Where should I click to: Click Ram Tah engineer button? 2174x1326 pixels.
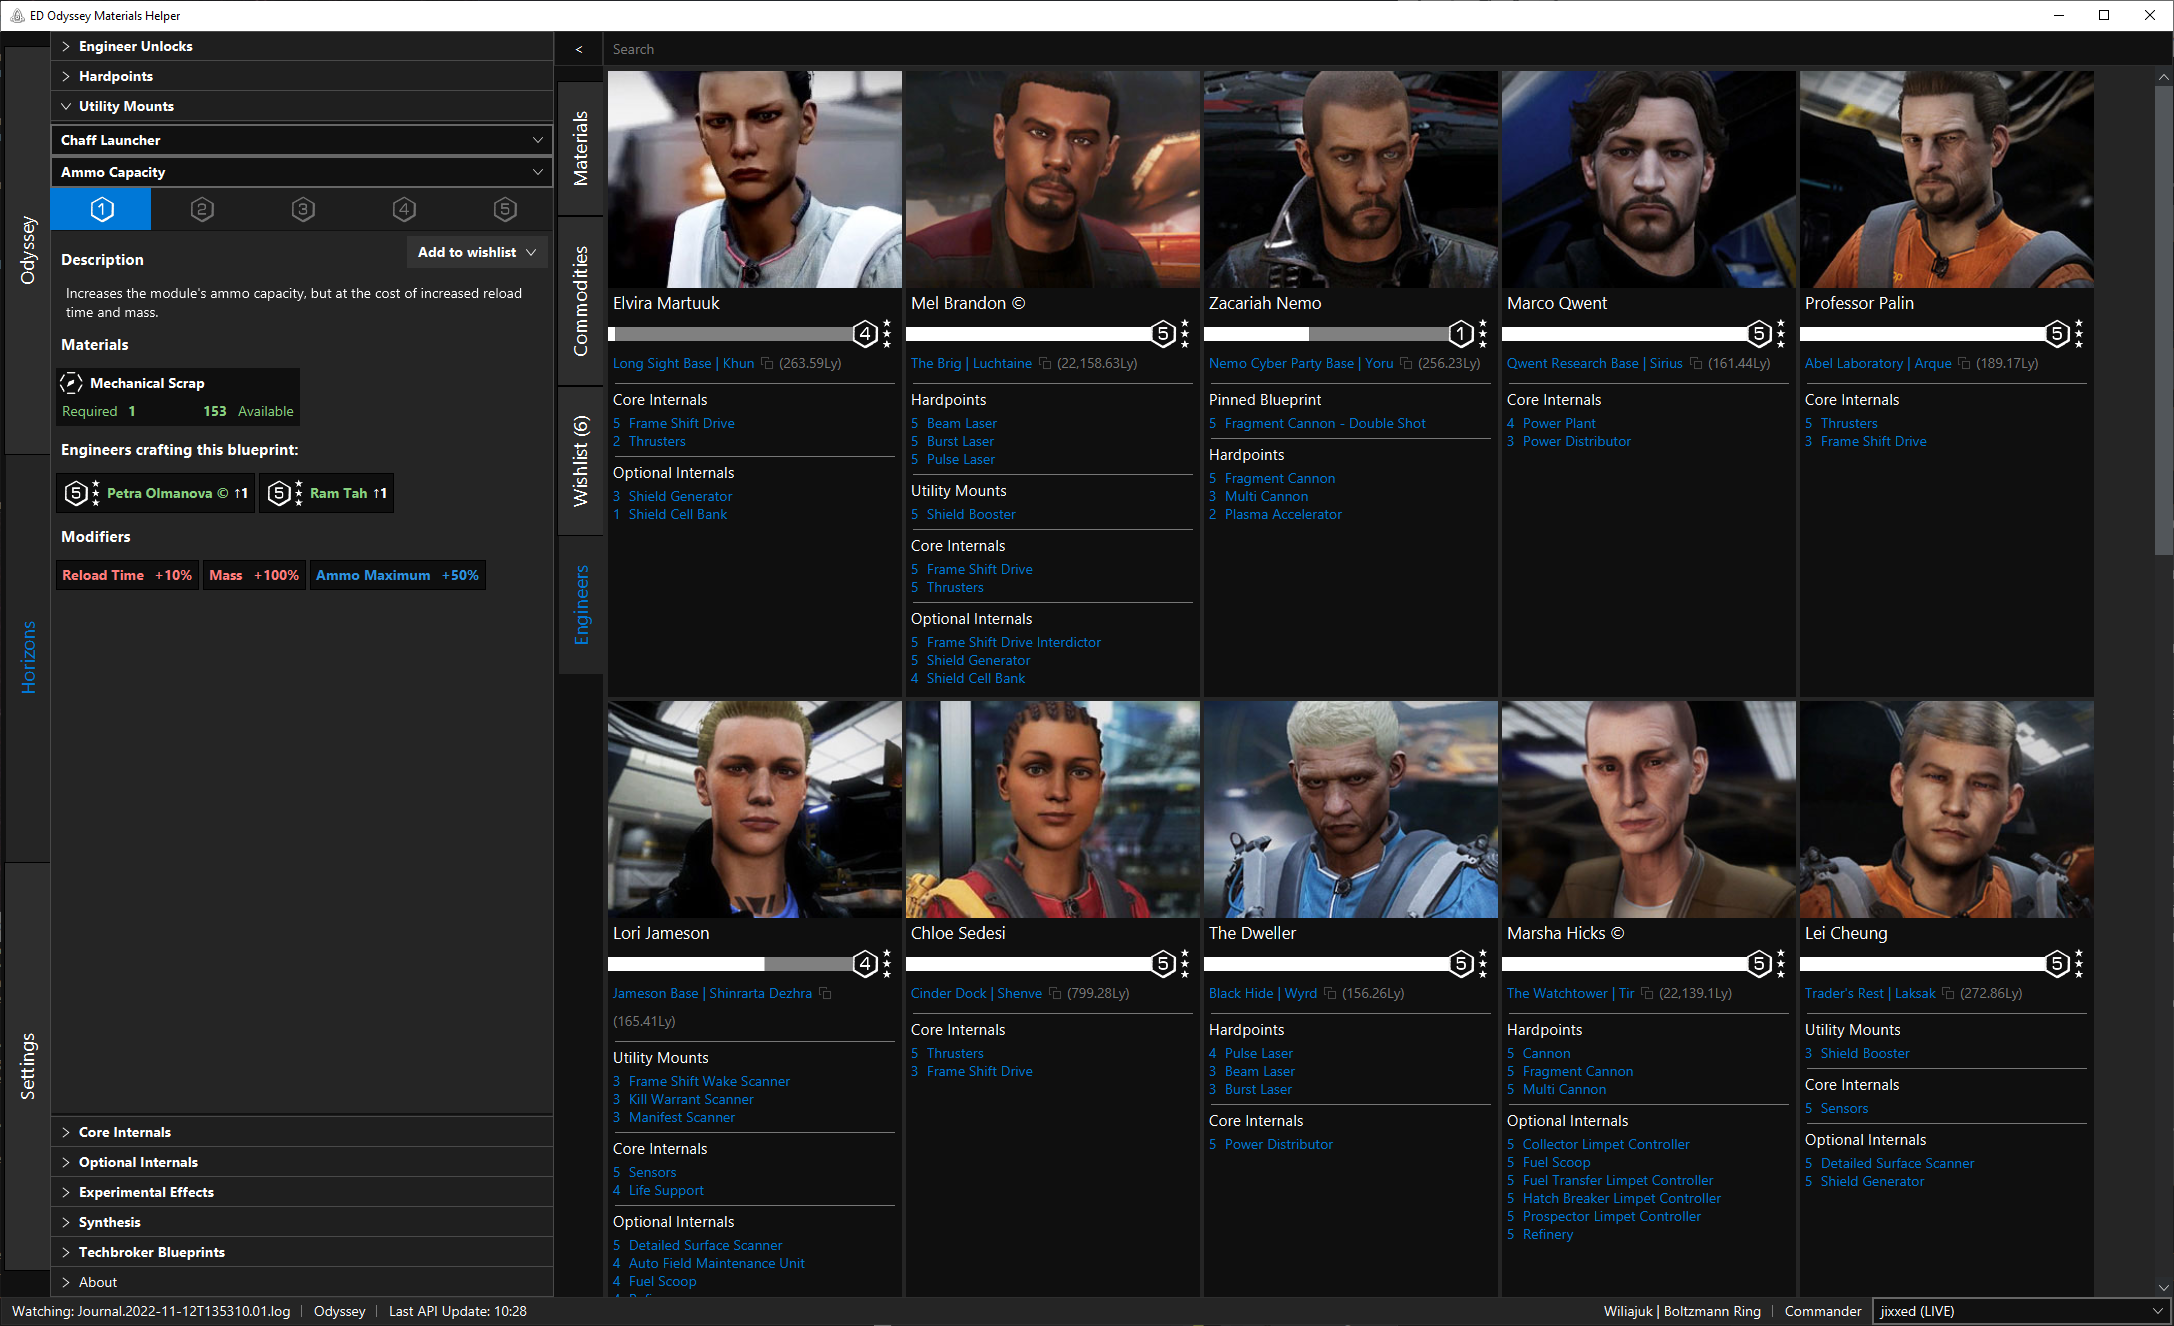click(x=327, y=493)
